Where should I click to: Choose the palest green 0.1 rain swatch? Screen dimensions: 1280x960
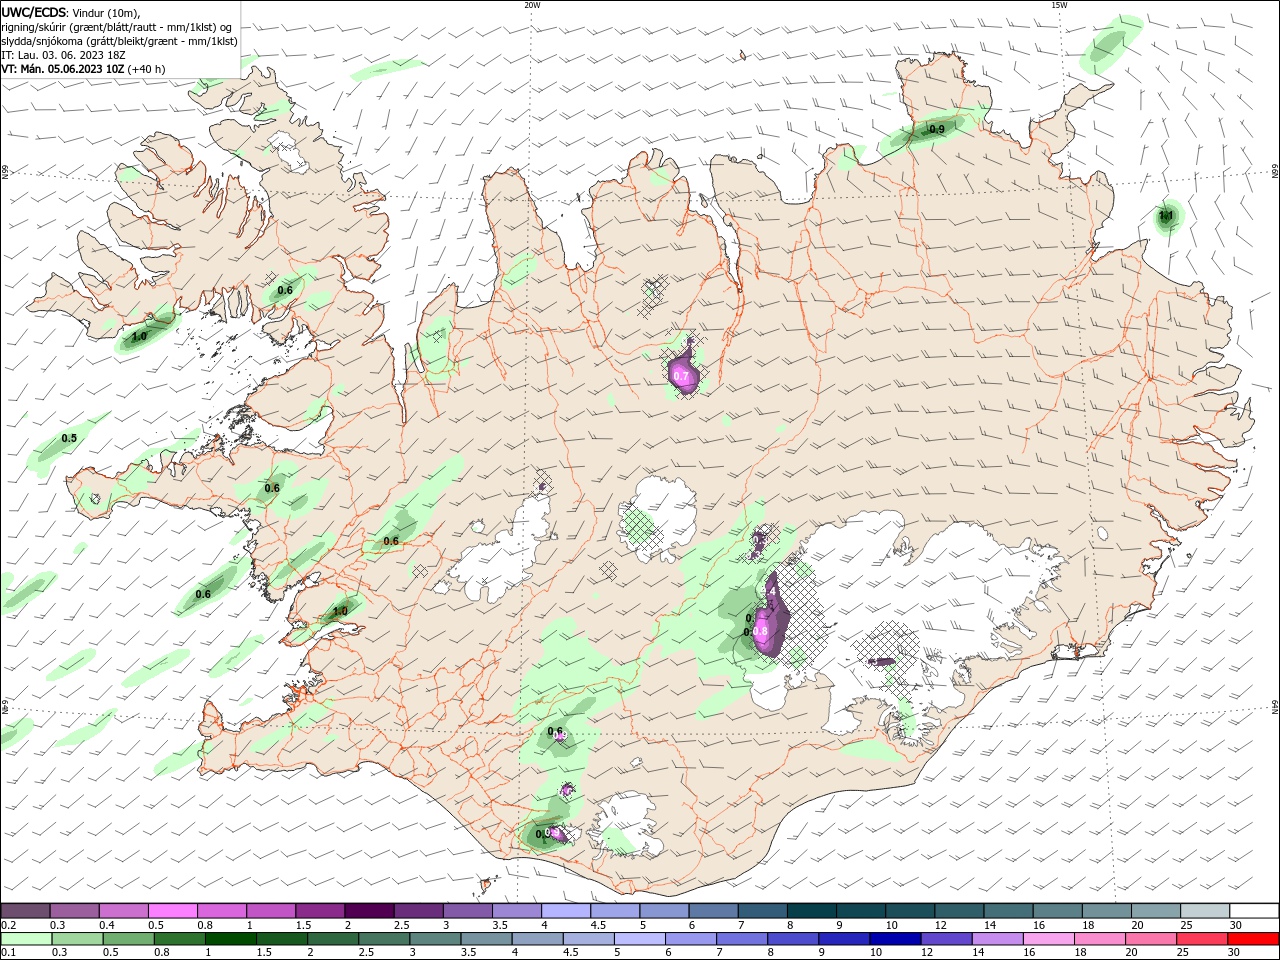(26, 939)
